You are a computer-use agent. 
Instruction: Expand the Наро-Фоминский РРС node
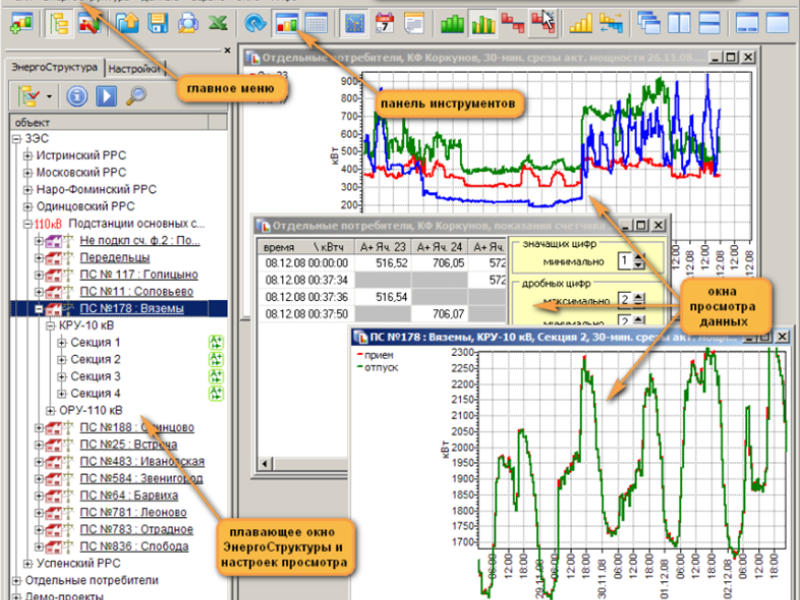(x=28, y=190)
